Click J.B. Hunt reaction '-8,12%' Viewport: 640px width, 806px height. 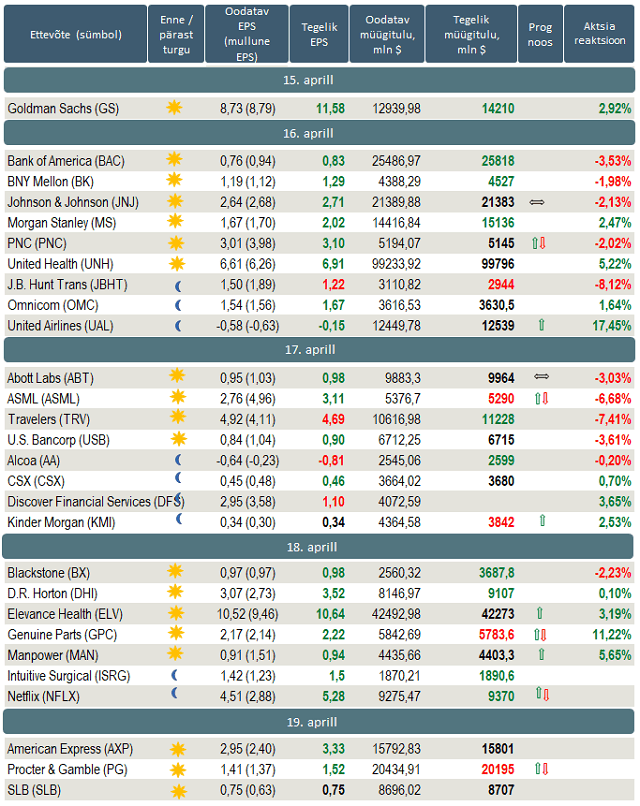coord(613,285)
